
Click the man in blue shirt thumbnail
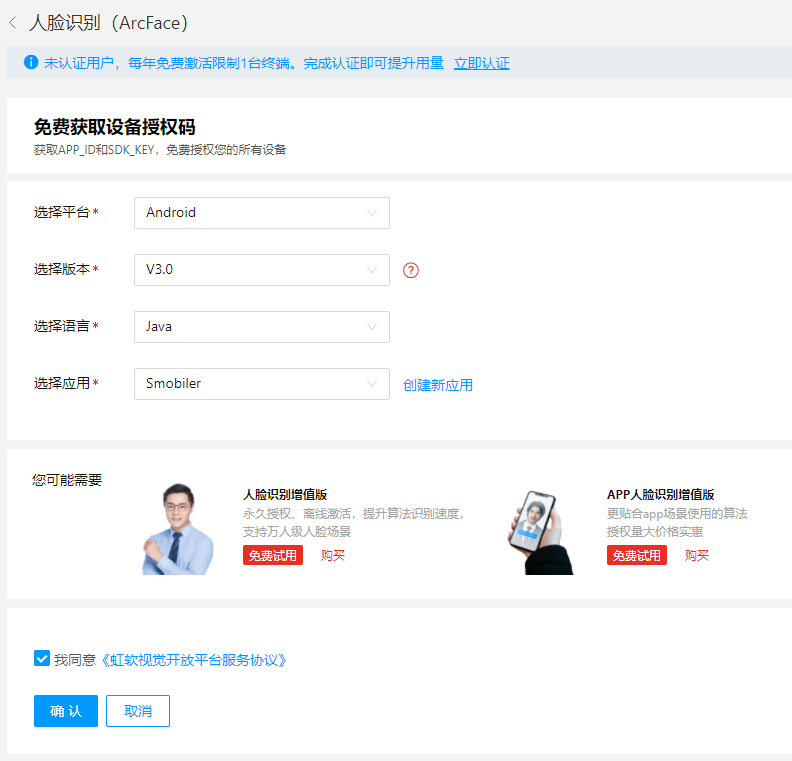[177, 529]
